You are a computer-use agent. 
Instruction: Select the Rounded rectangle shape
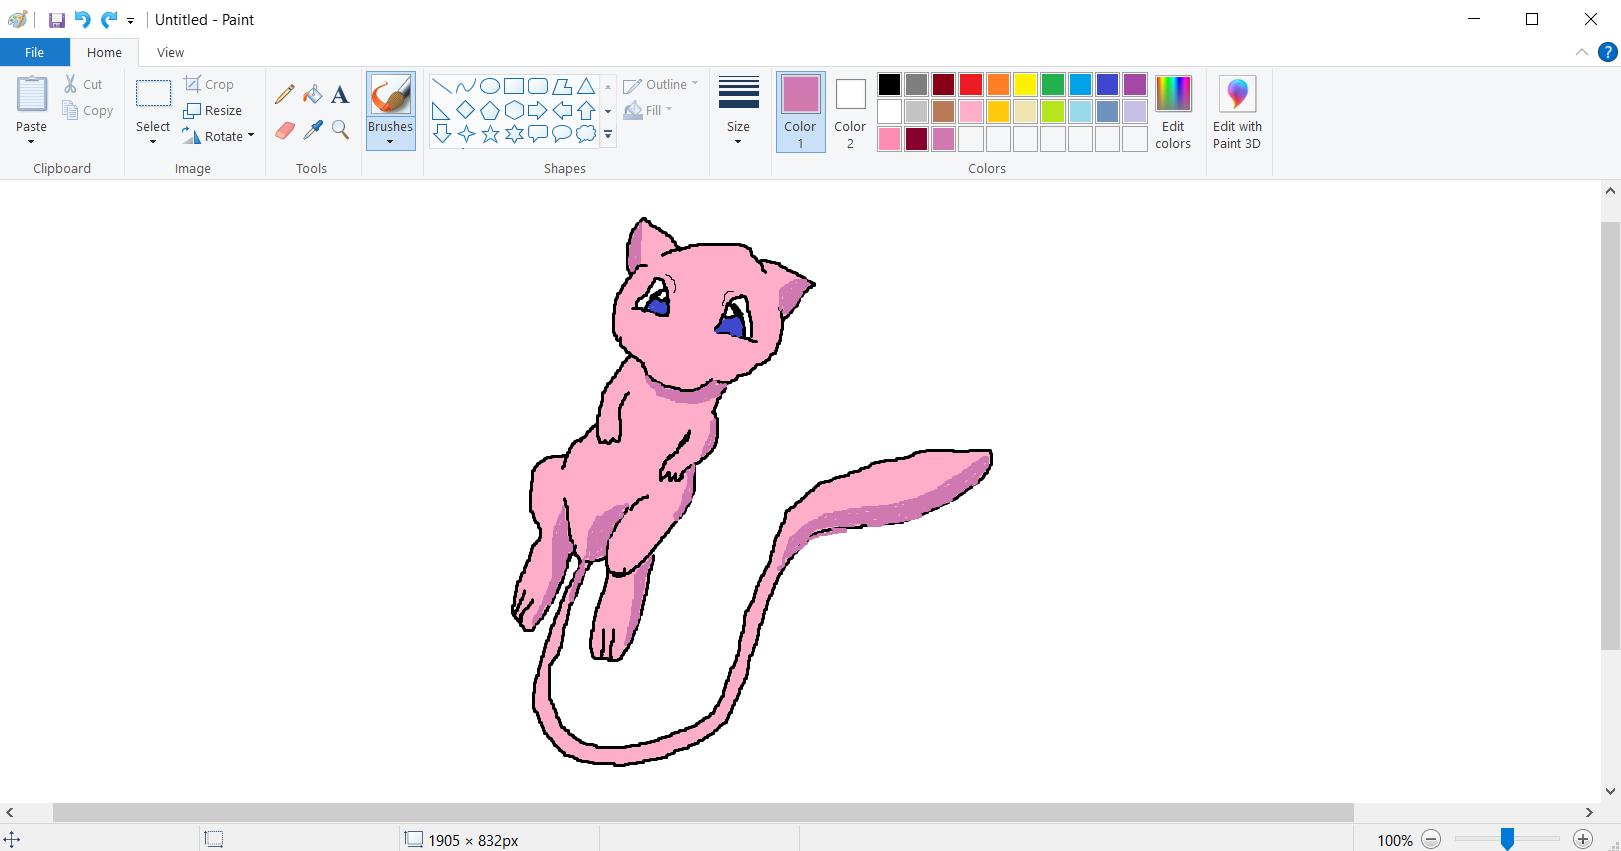(x=538, y=86)
